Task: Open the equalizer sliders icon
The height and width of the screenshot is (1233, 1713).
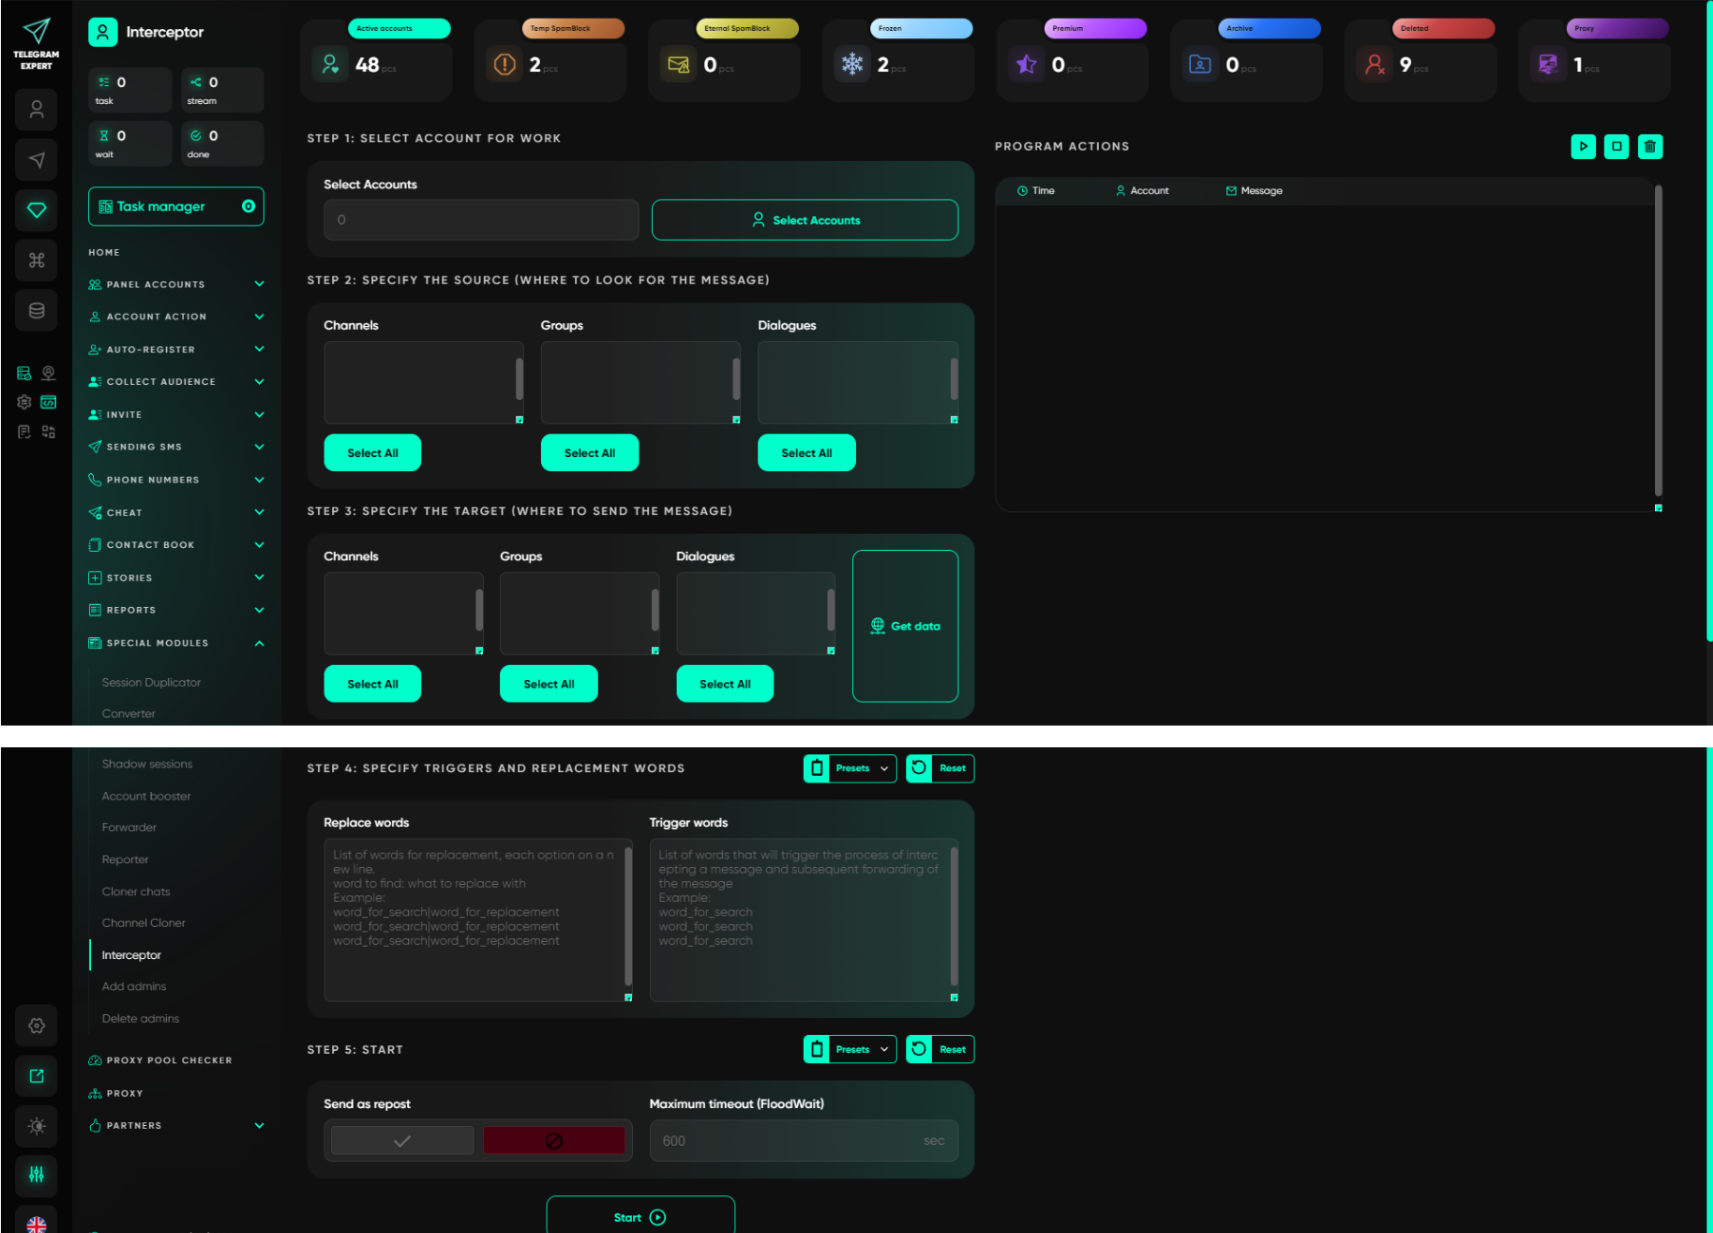Action: (37, 1175)
